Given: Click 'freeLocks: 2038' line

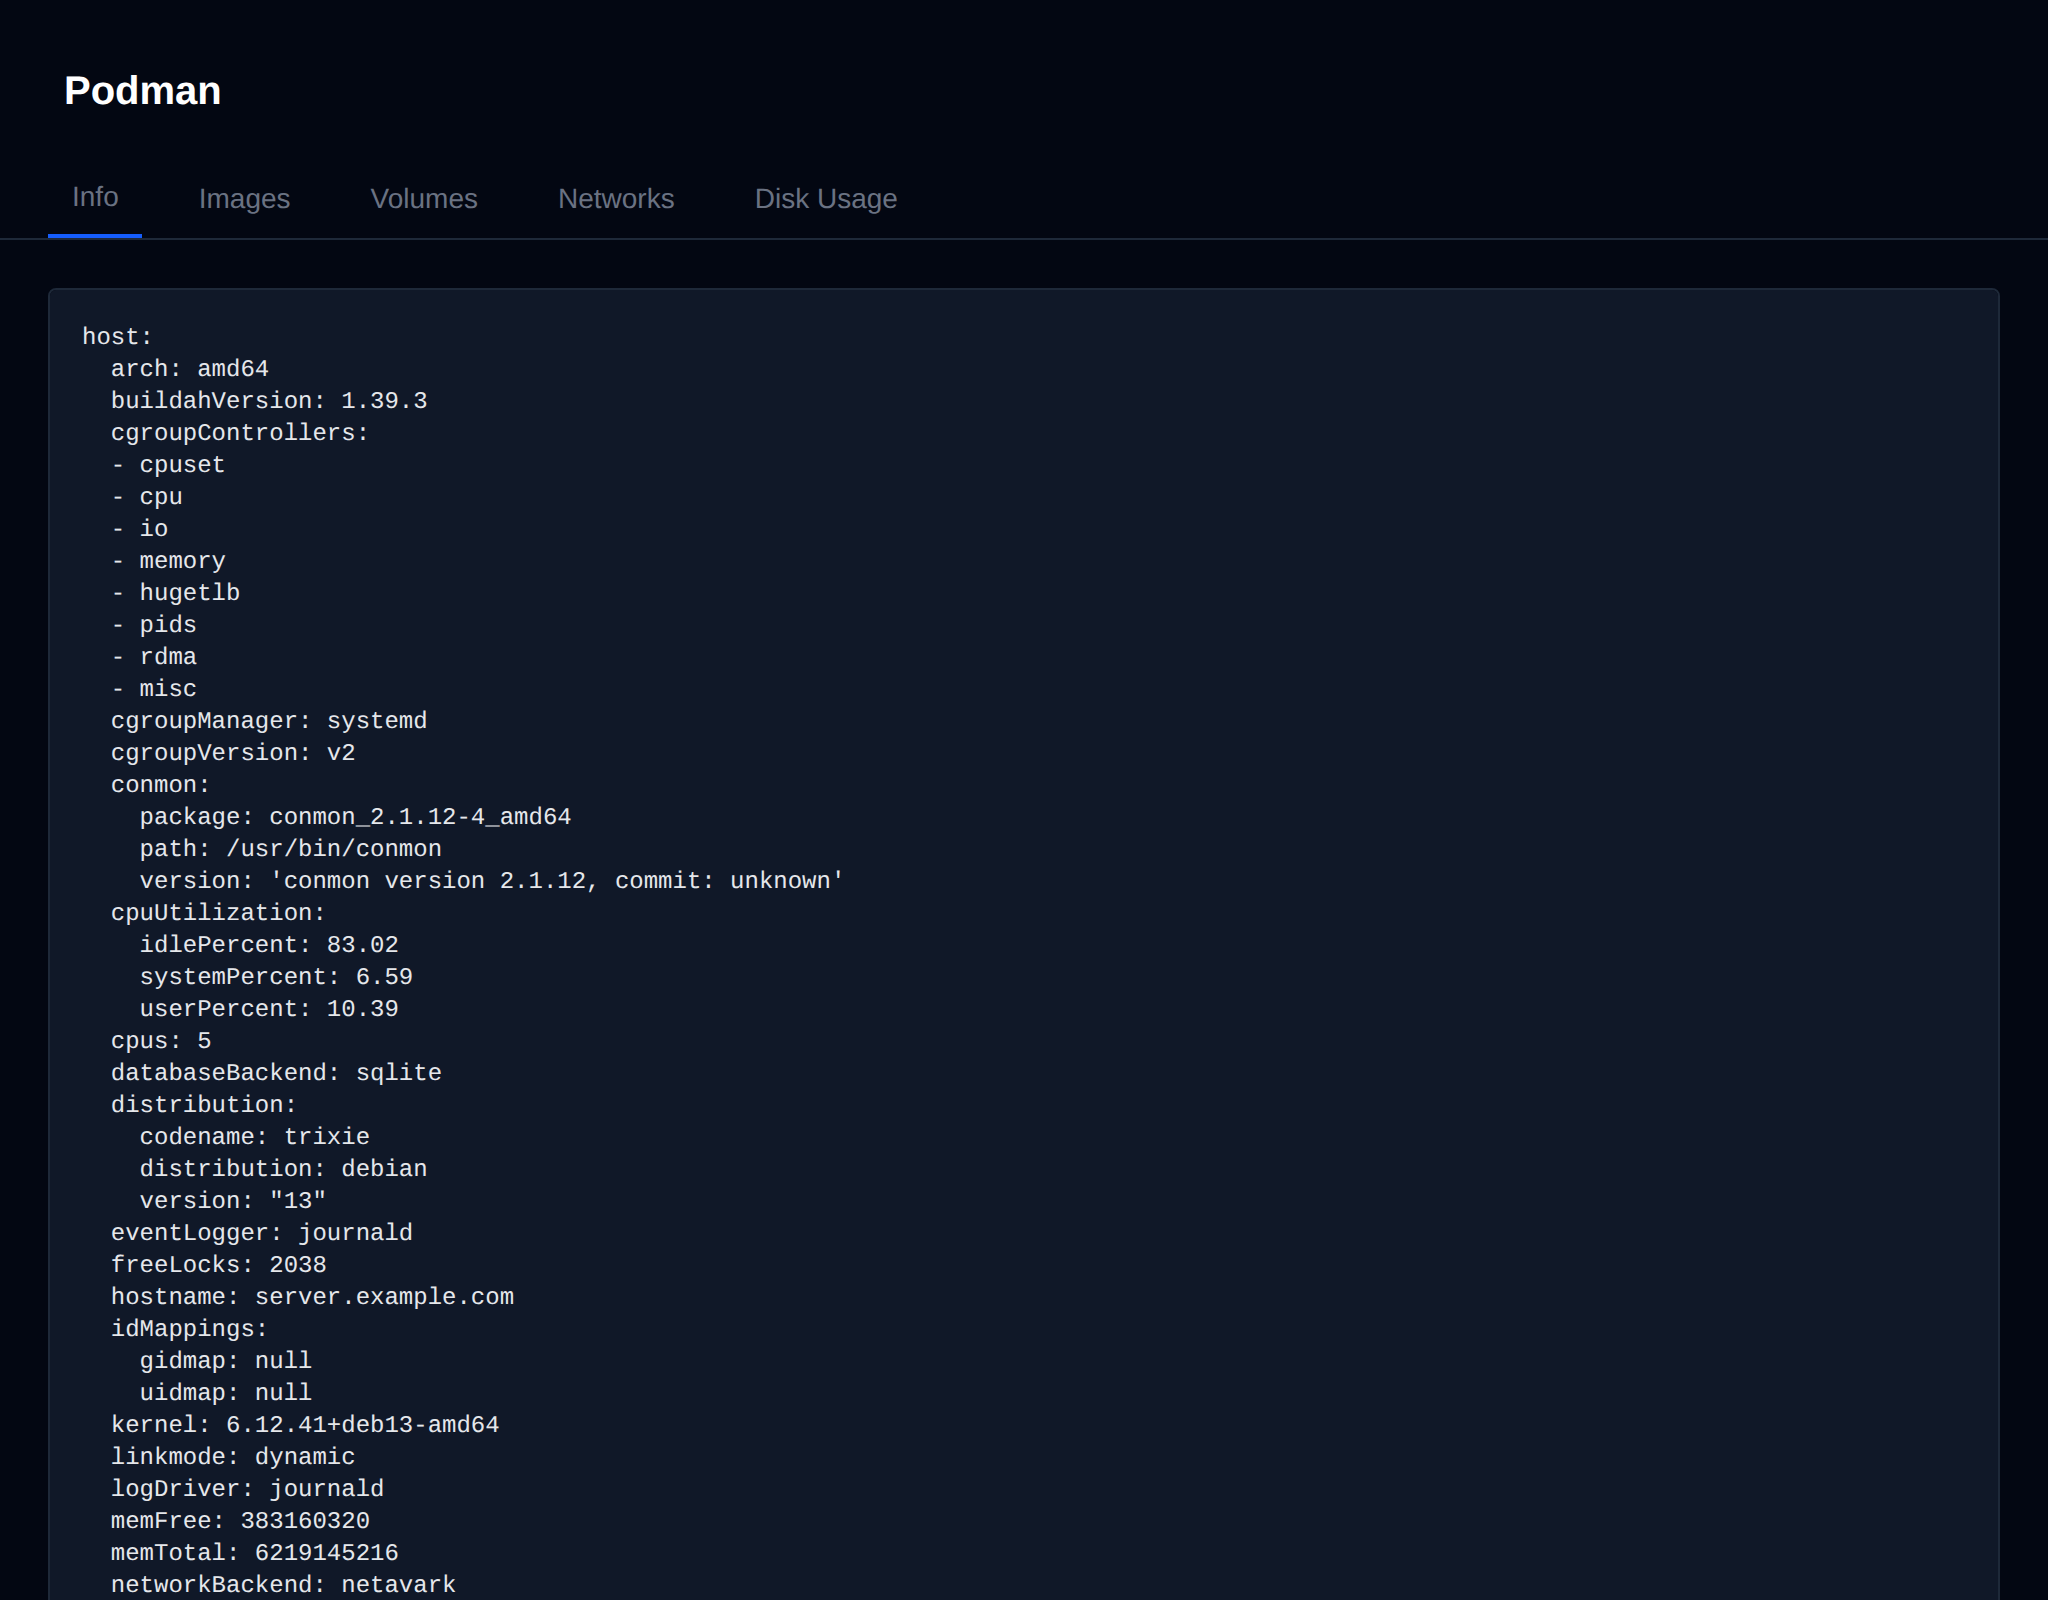Looking at the screenshot, I should (219, 1265).
